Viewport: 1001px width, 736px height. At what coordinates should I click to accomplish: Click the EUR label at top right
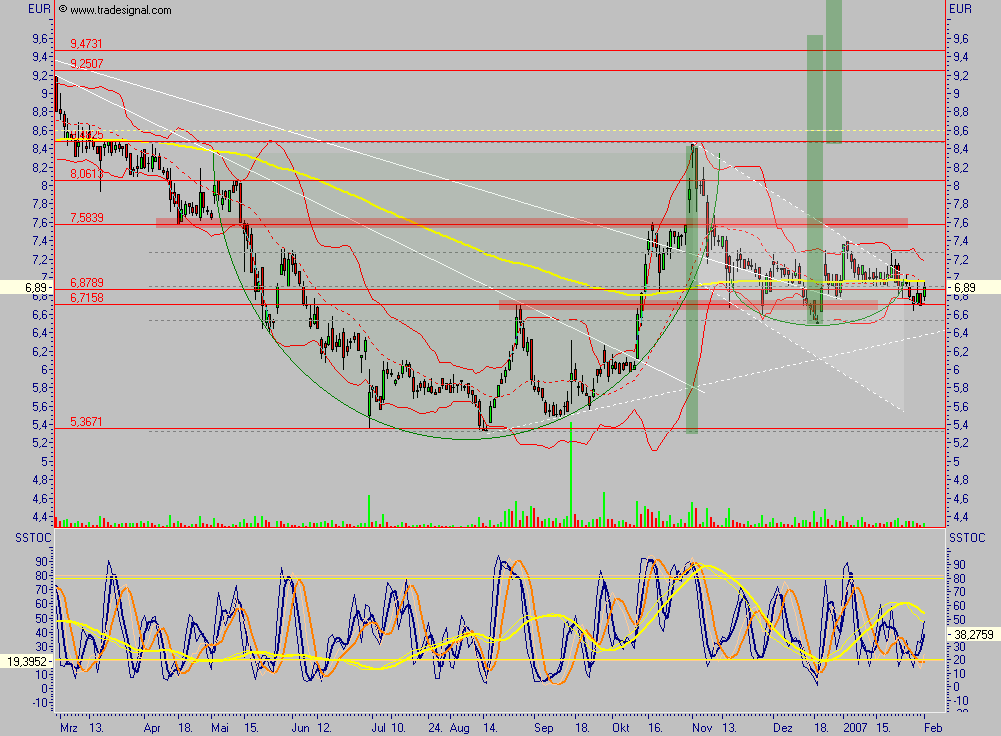click(x=960, y=9)
